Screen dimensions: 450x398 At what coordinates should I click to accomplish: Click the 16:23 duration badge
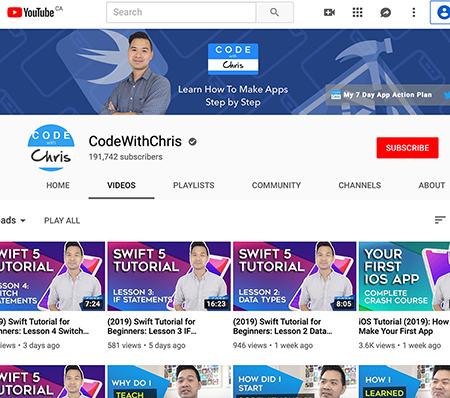coord(216,304)
